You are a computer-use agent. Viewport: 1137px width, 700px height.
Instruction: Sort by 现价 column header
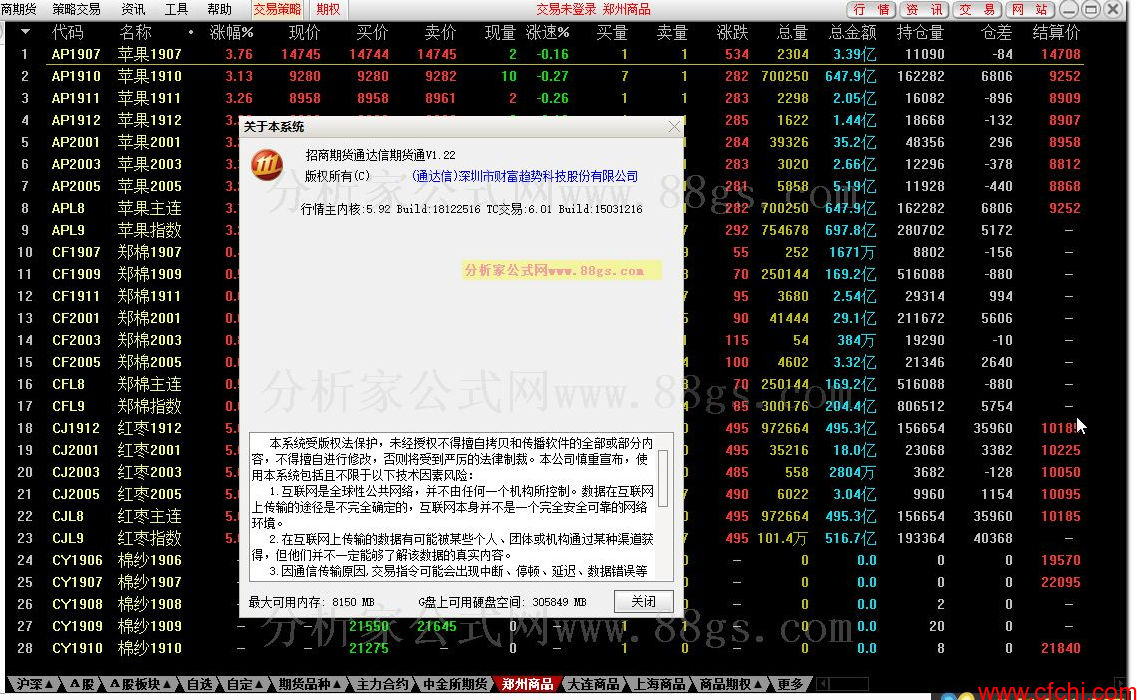304,33
